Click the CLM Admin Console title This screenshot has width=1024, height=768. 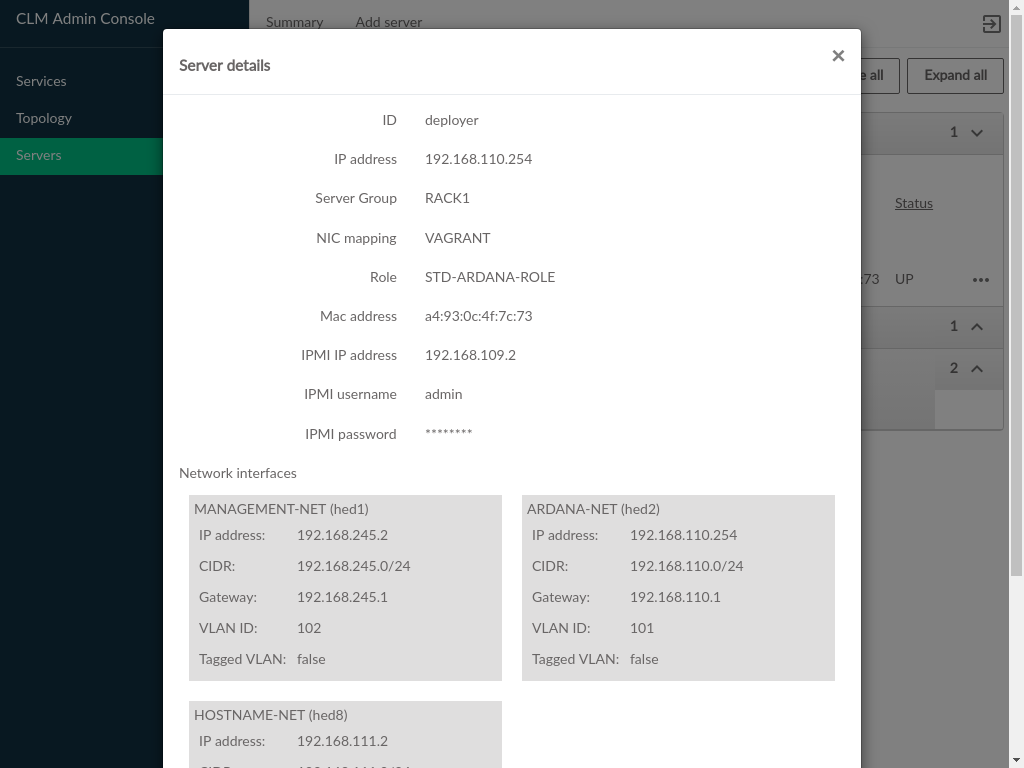85,19
